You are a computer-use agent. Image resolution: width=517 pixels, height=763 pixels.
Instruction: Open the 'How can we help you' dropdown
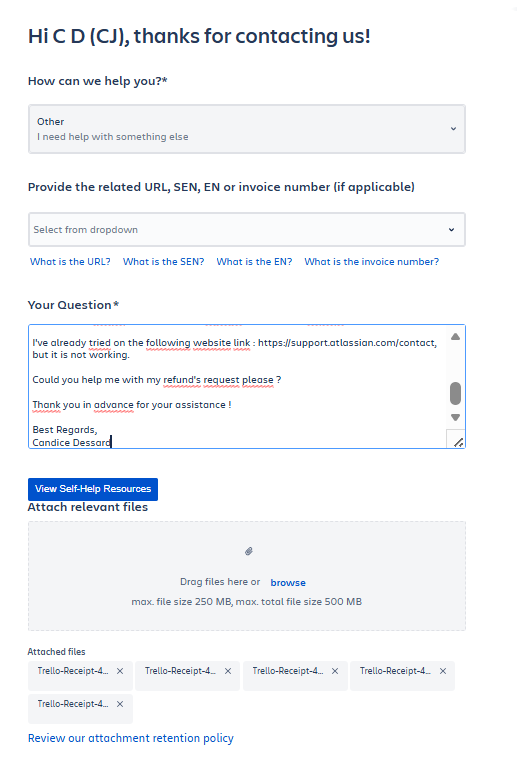[x=247, y=129]
